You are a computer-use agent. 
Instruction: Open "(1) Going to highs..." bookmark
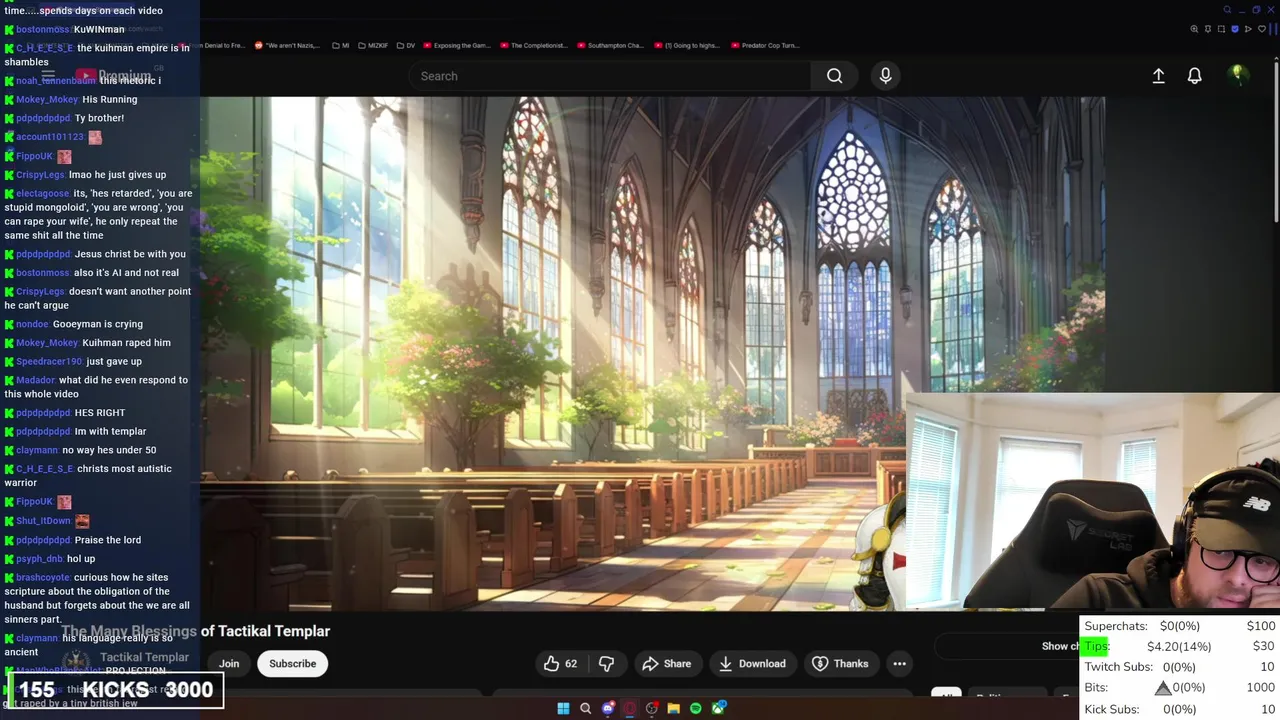687,45
